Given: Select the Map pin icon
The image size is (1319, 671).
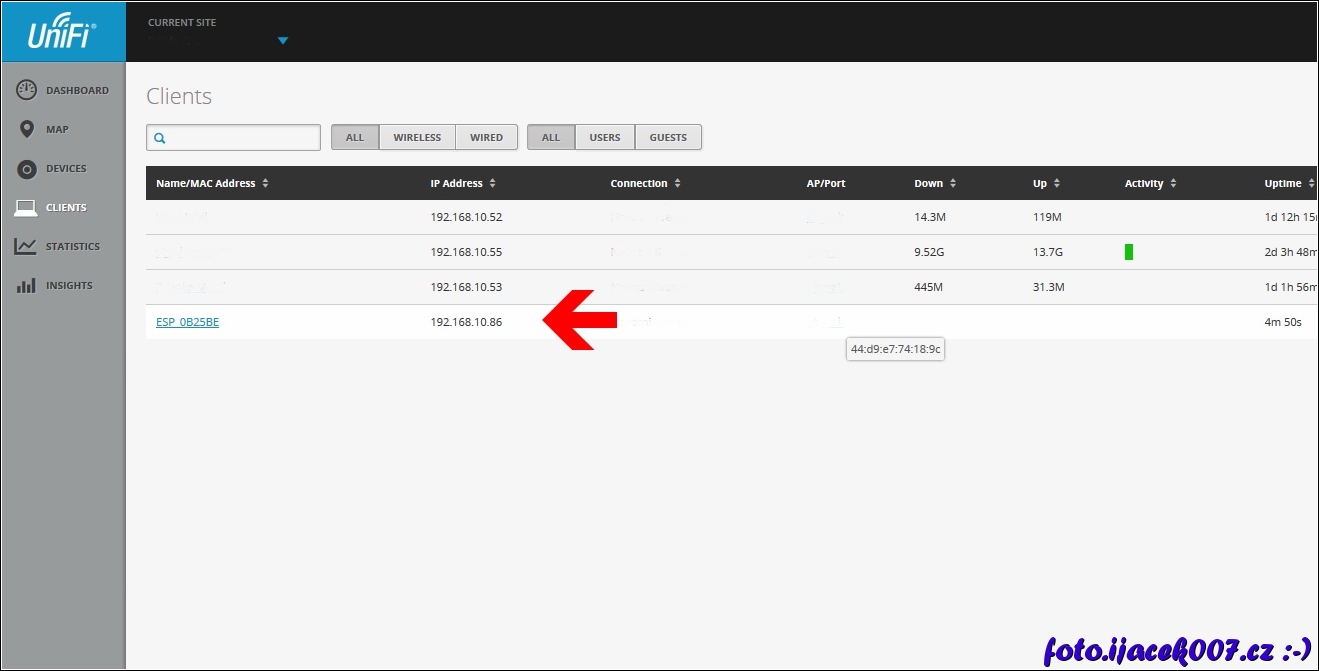Looking at the screenshot, I should click(27, 129).
